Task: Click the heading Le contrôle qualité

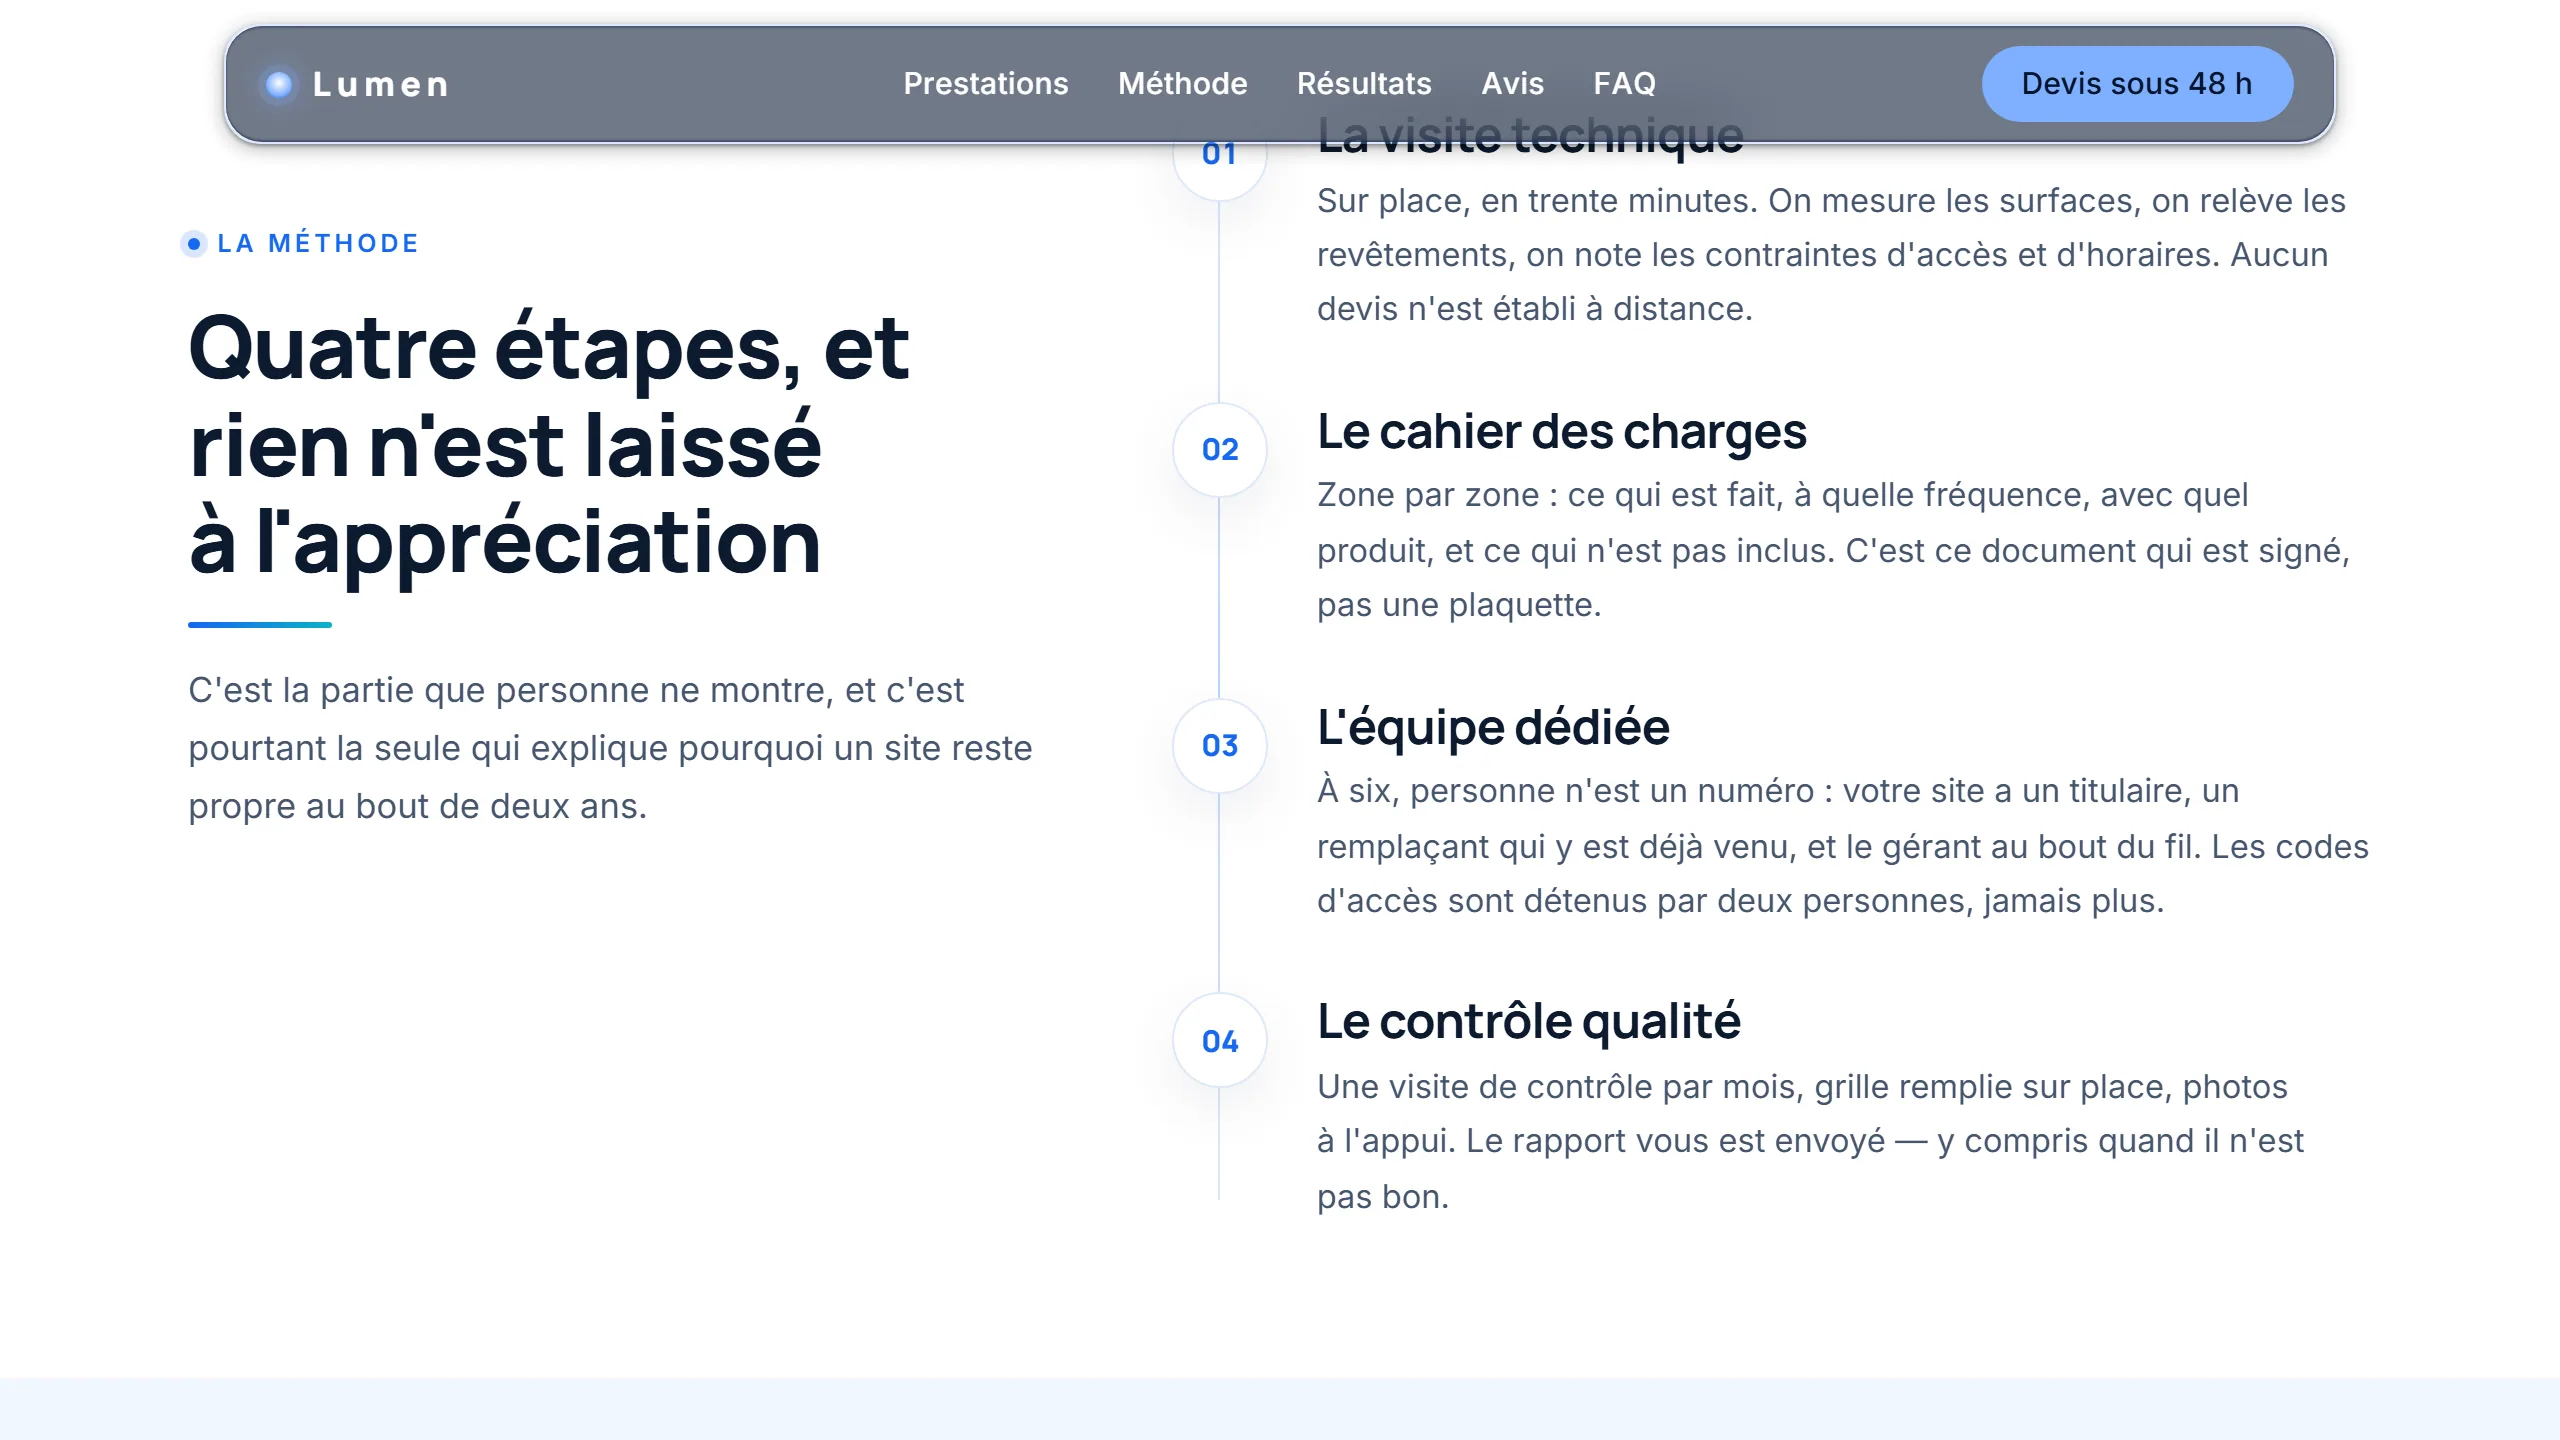Action: (1528, 1022)
